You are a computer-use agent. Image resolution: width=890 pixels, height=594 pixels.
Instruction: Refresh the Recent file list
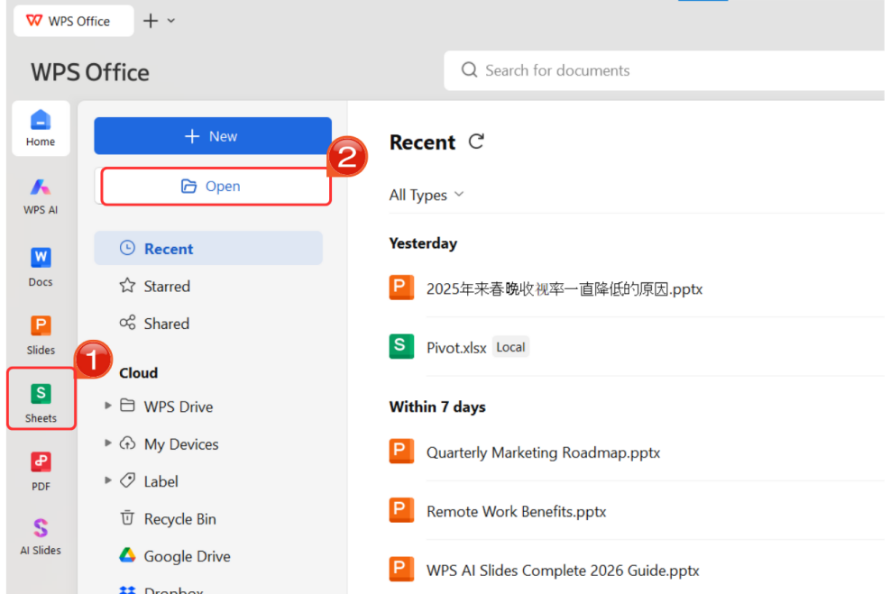476,141
